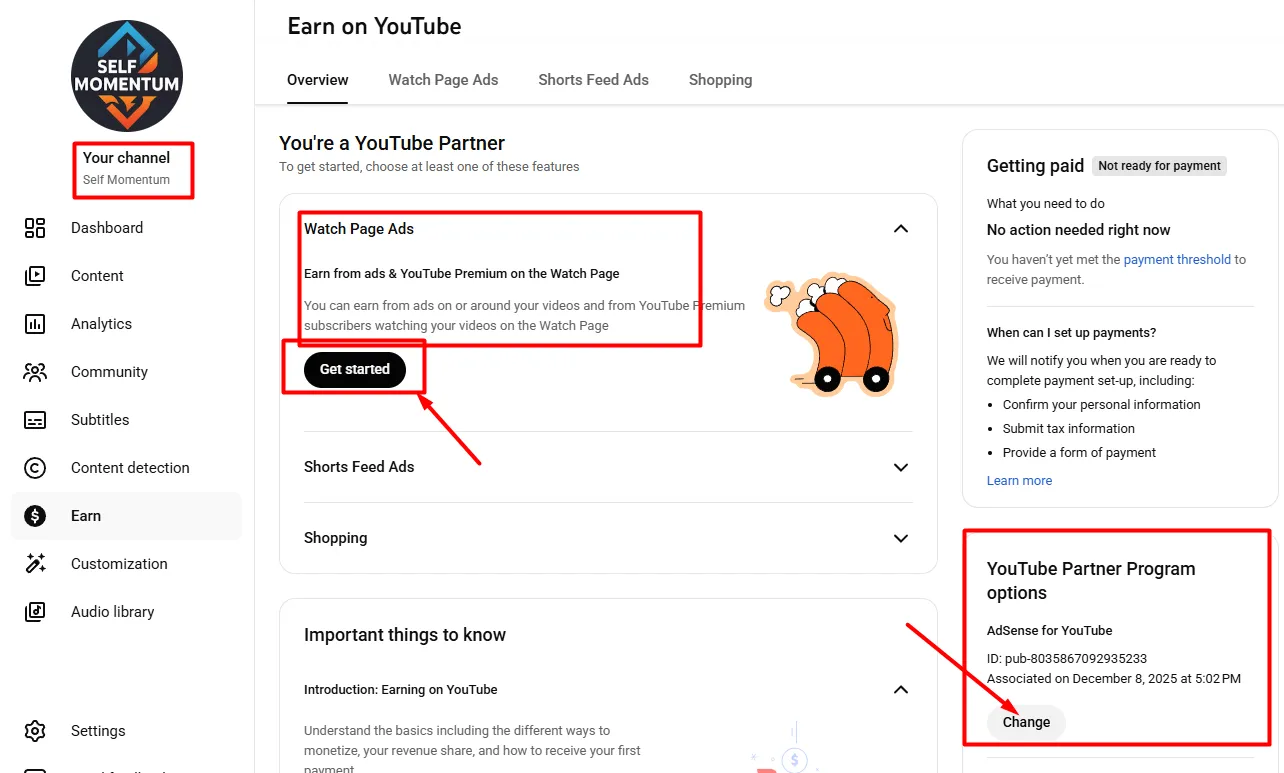Open the payment threshold link

[1177, 260]
